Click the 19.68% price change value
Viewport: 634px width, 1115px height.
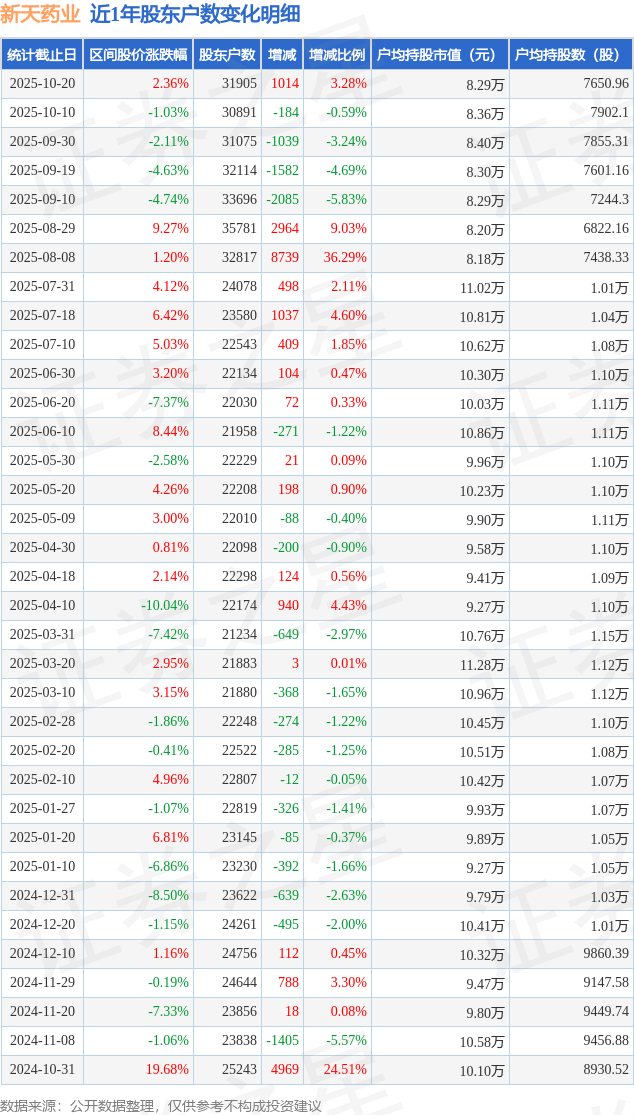167,1070
